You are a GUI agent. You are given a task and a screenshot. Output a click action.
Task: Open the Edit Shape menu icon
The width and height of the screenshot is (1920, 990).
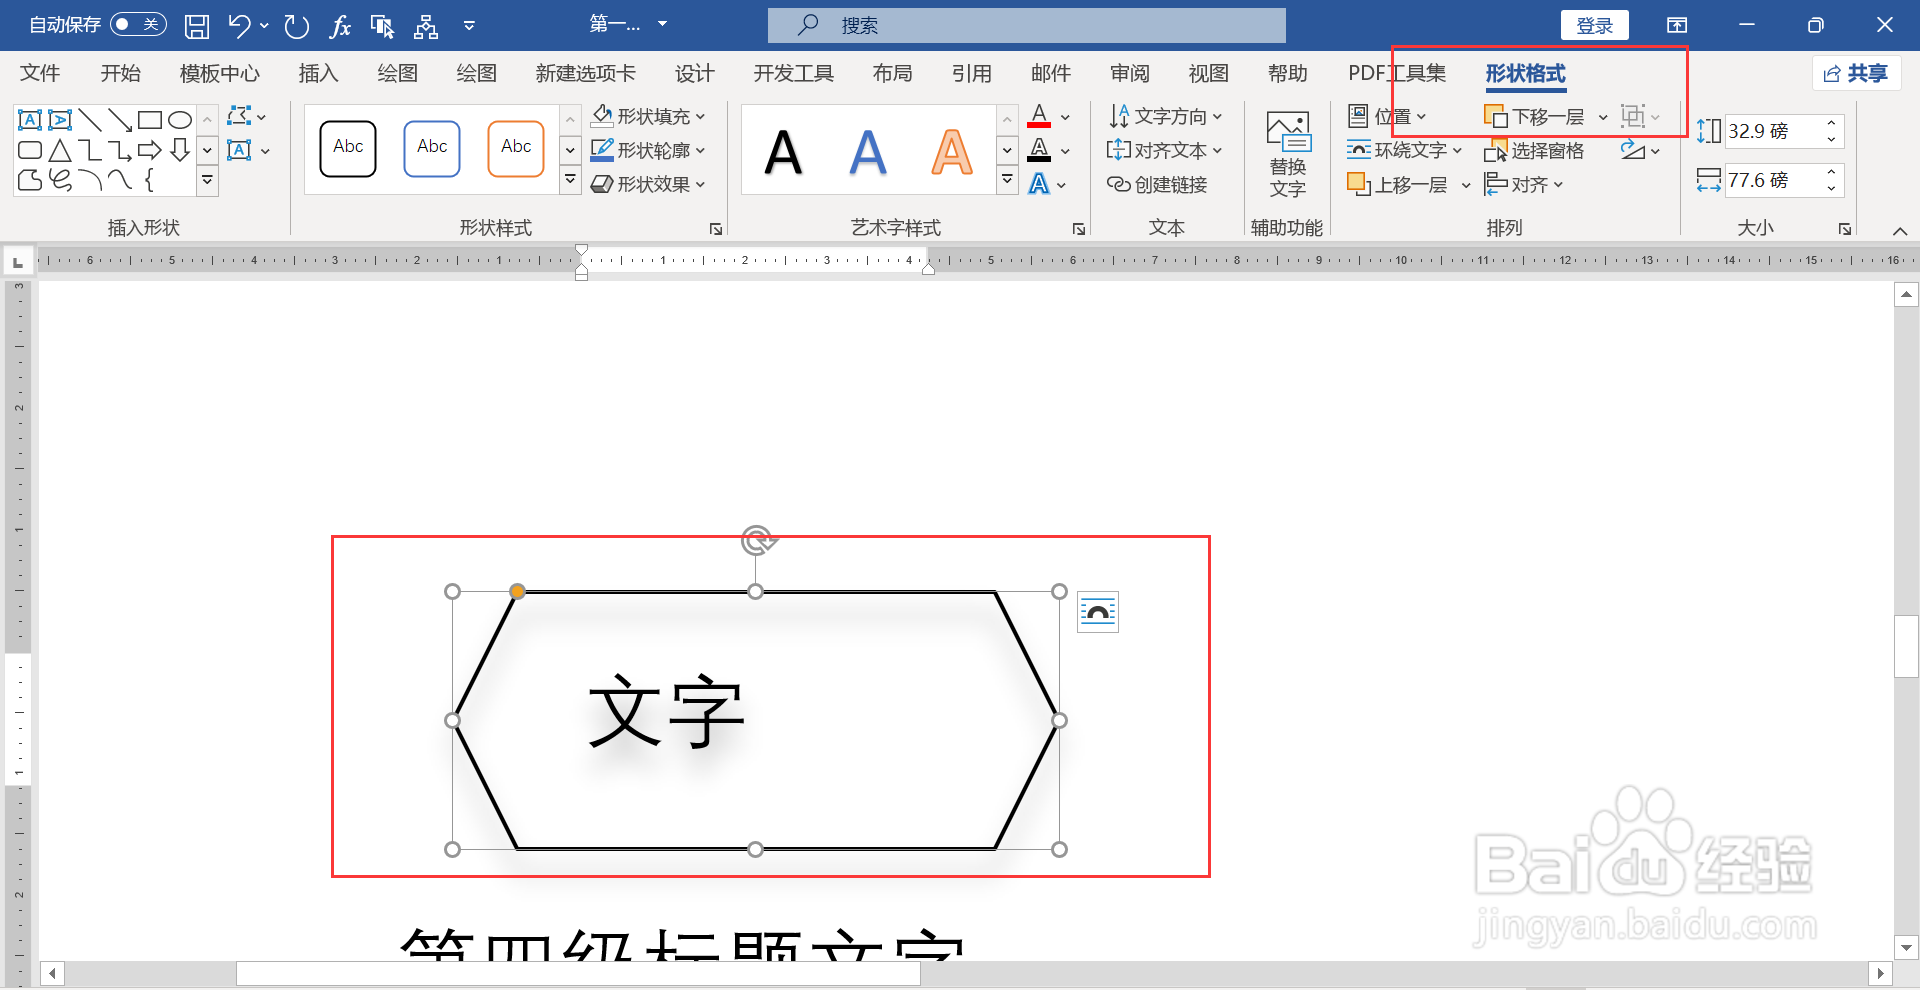tap(246, 116)
